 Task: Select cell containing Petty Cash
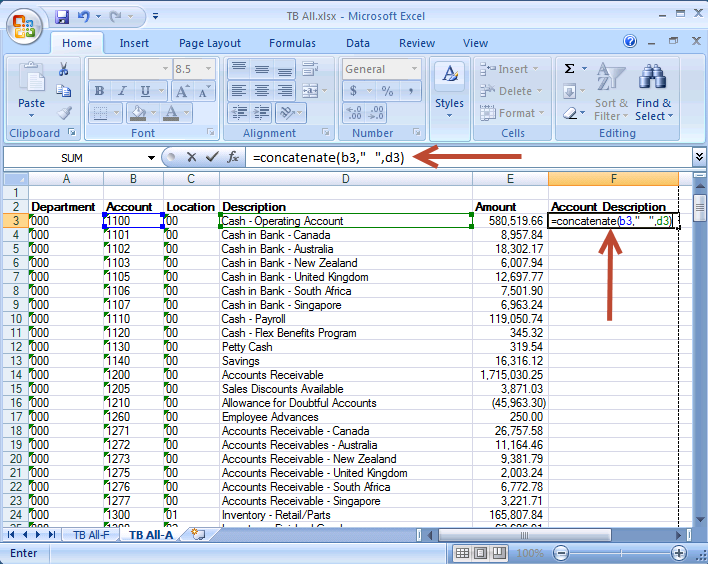point(345,347)
